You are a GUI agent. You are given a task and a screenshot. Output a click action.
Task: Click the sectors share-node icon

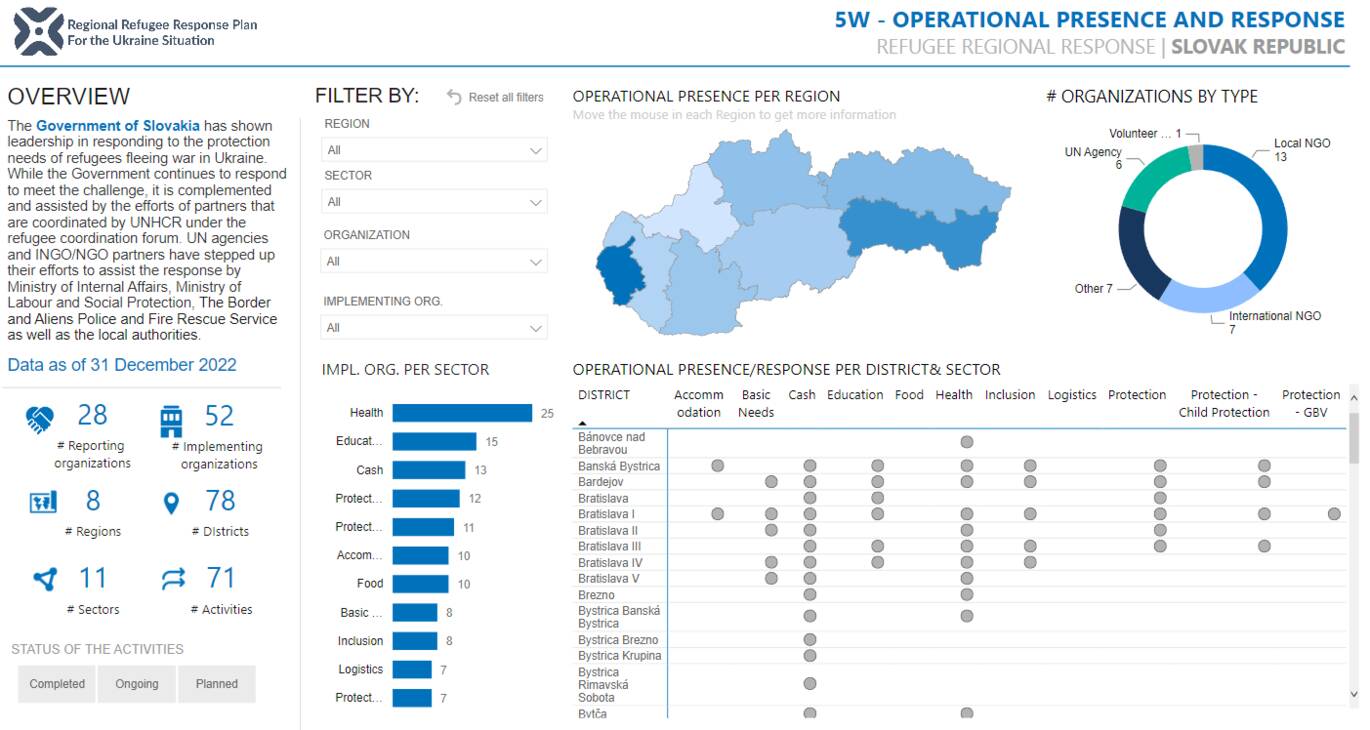tap(44, 579)
